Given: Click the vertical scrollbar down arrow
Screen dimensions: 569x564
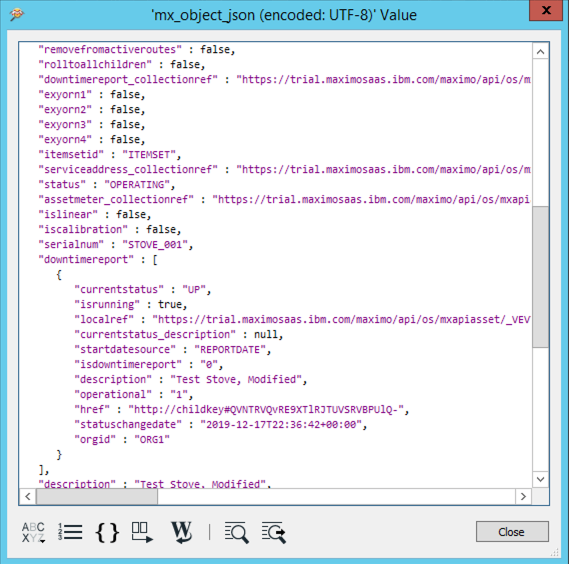Looking at the screenshot, I should coord(540,479).
